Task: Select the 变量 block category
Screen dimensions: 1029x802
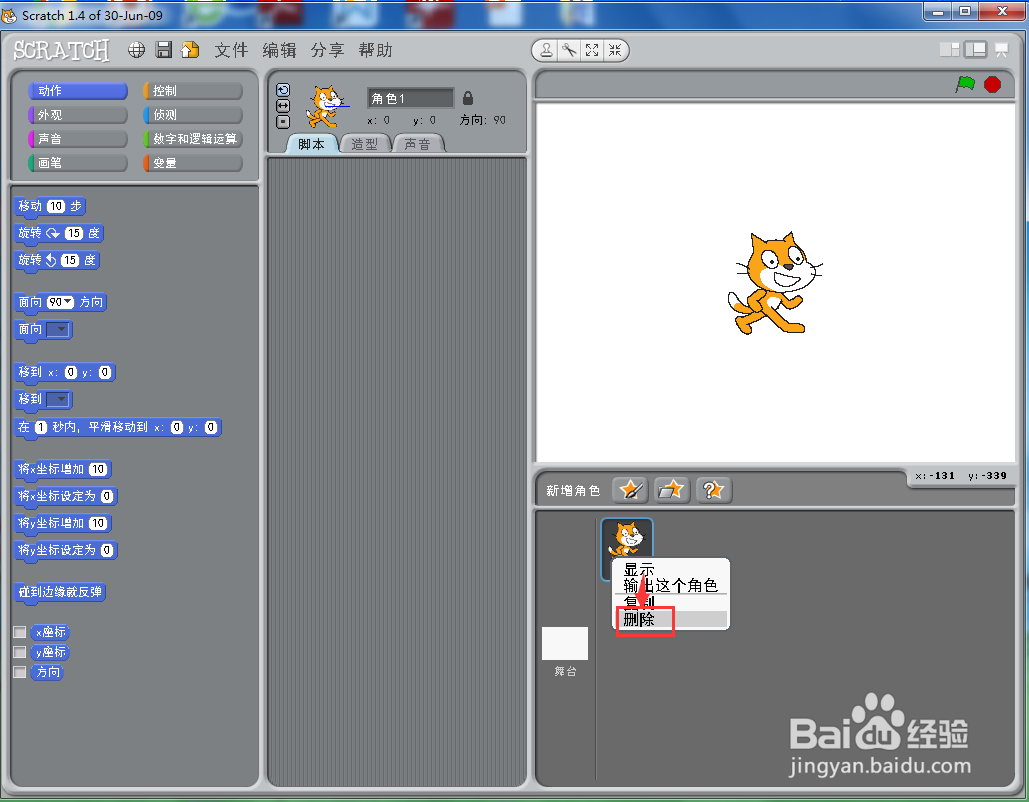Action: point(192,163)
